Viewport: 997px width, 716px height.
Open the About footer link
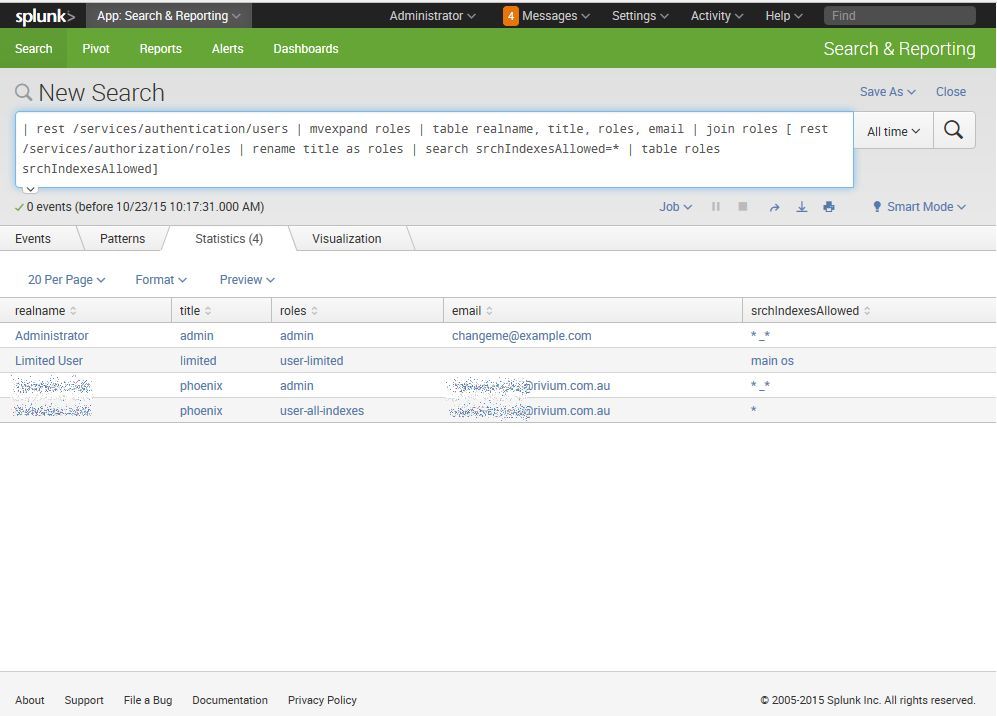point(30,700)
